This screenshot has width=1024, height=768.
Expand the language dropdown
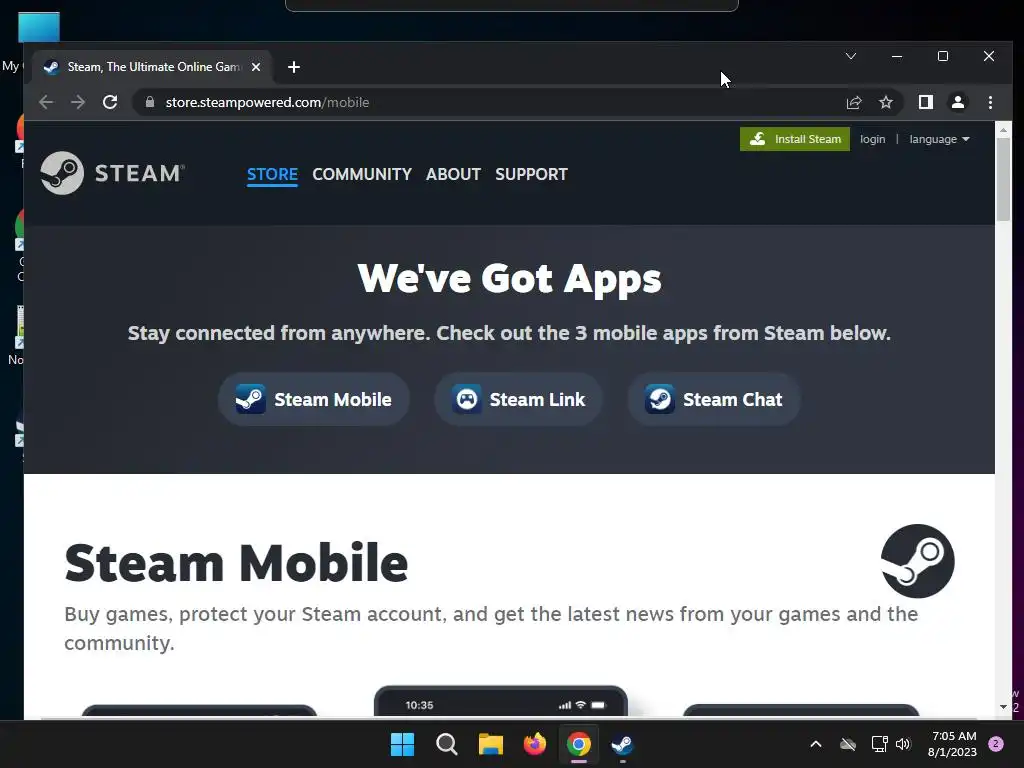pos(939,139)
